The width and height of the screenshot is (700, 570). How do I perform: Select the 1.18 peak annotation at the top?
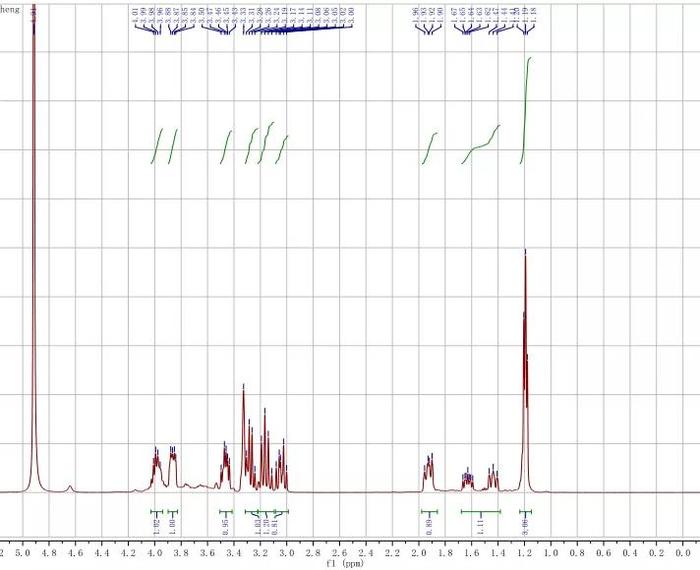[534, 15]
